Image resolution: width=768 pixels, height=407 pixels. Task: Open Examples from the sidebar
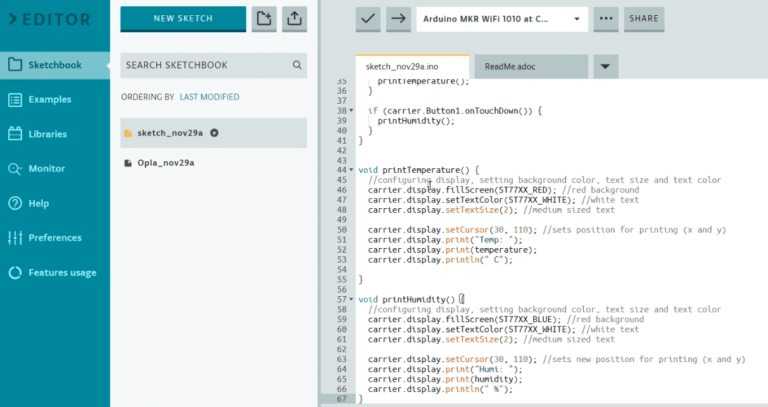tap(50, 99)
